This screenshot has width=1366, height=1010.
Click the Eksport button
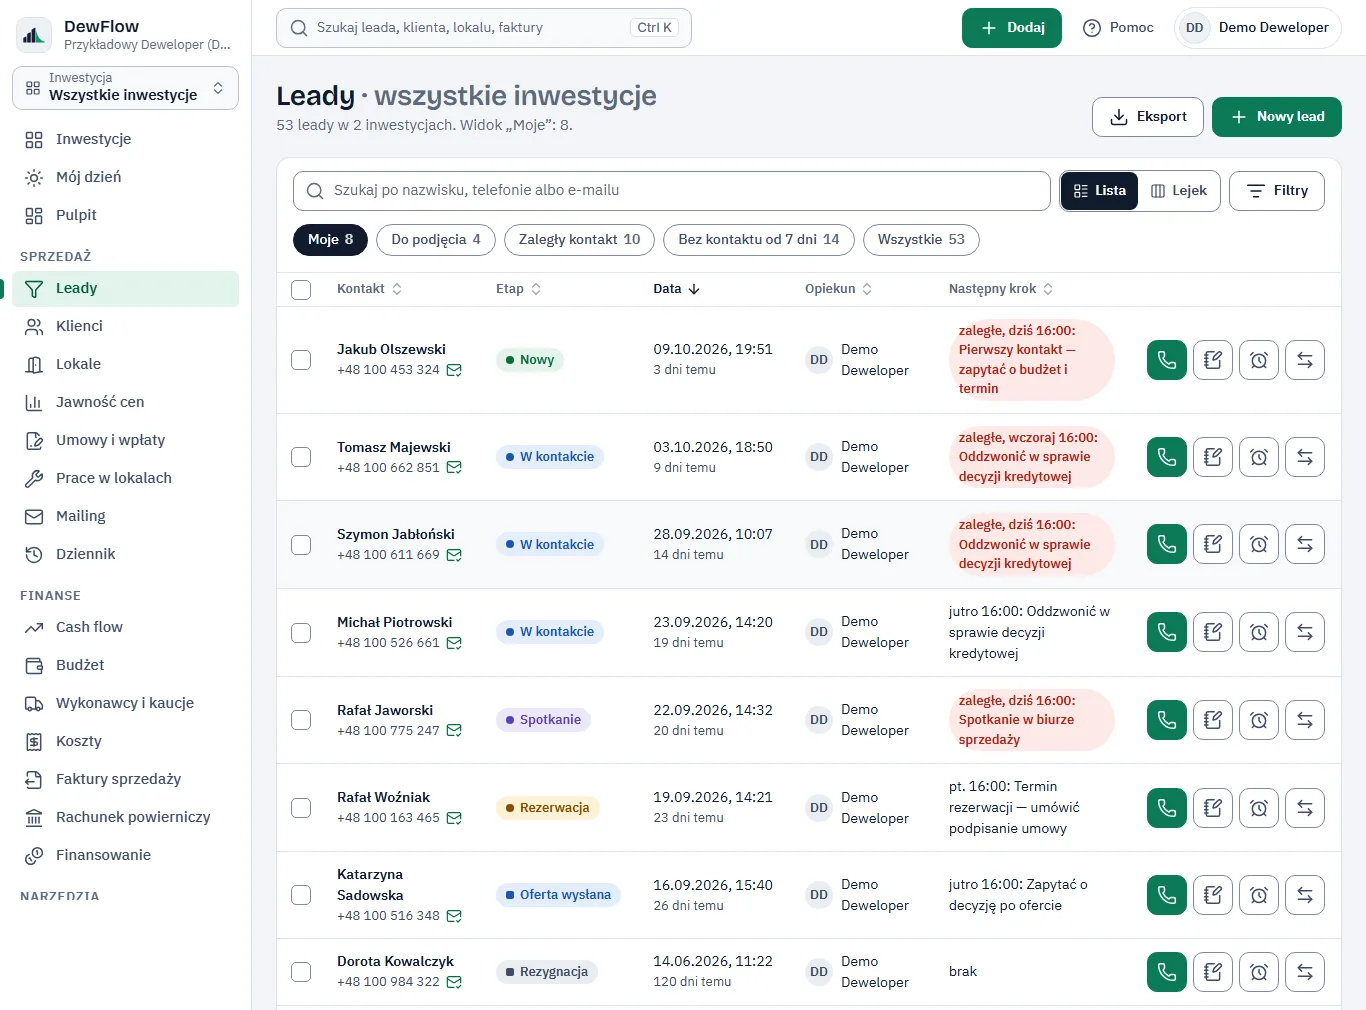tap(1148, 117)
